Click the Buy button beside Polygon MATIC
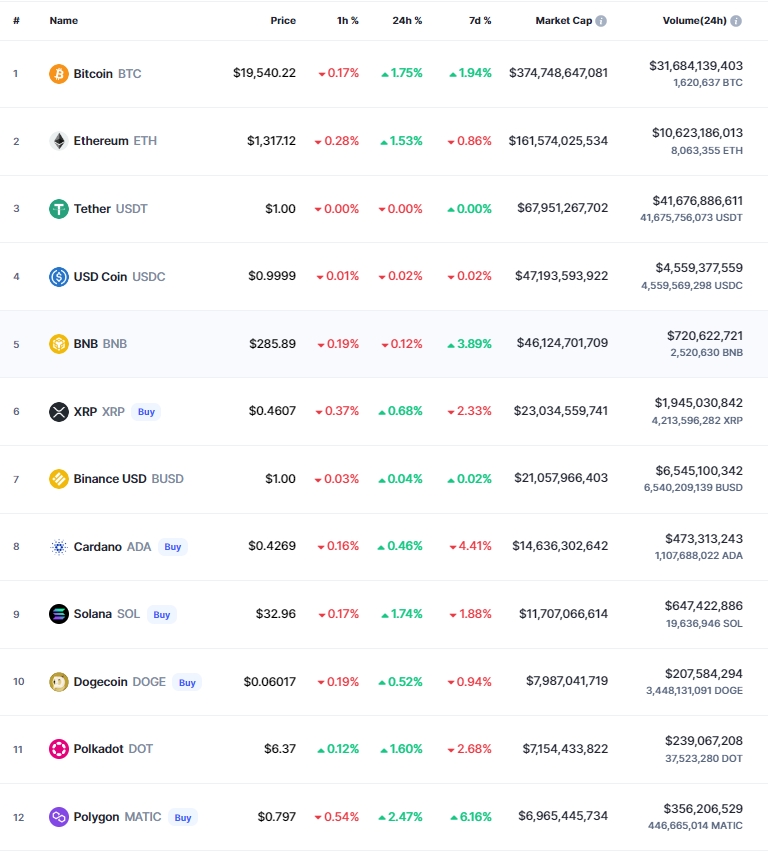768x855 pixels. coord(183,817)
